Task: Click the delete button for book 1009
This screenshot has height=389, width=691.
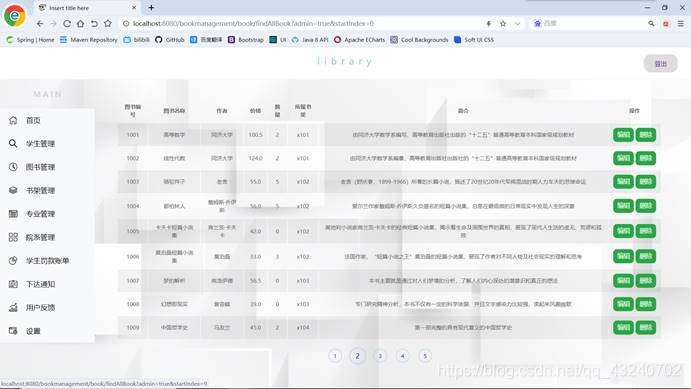Action: coord(646,327)
